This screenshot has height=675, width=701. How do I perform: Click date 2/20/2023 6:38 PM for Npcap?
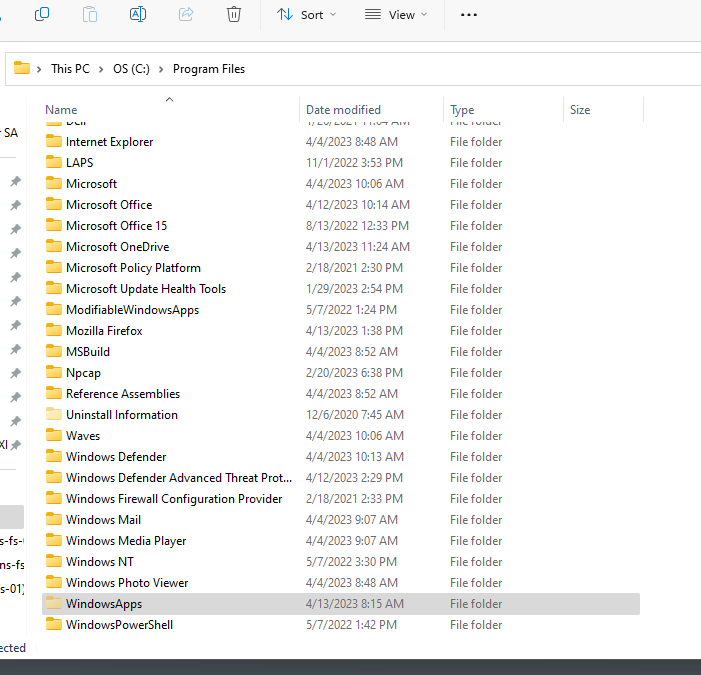[354, 373]
